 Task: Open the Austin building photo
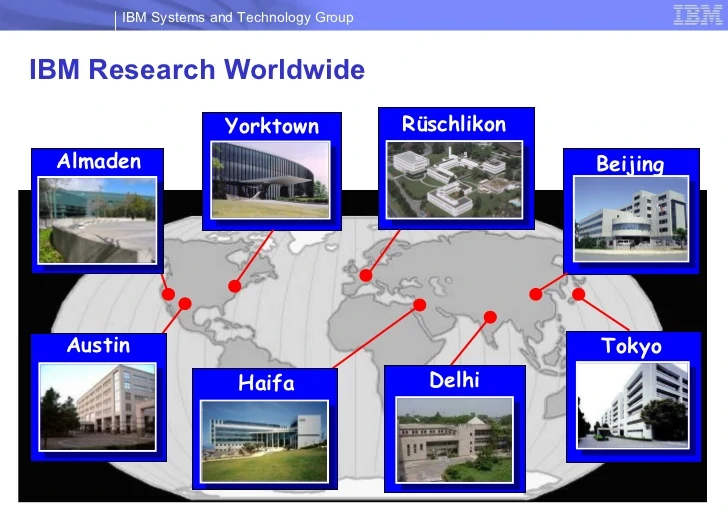point(98,407)
